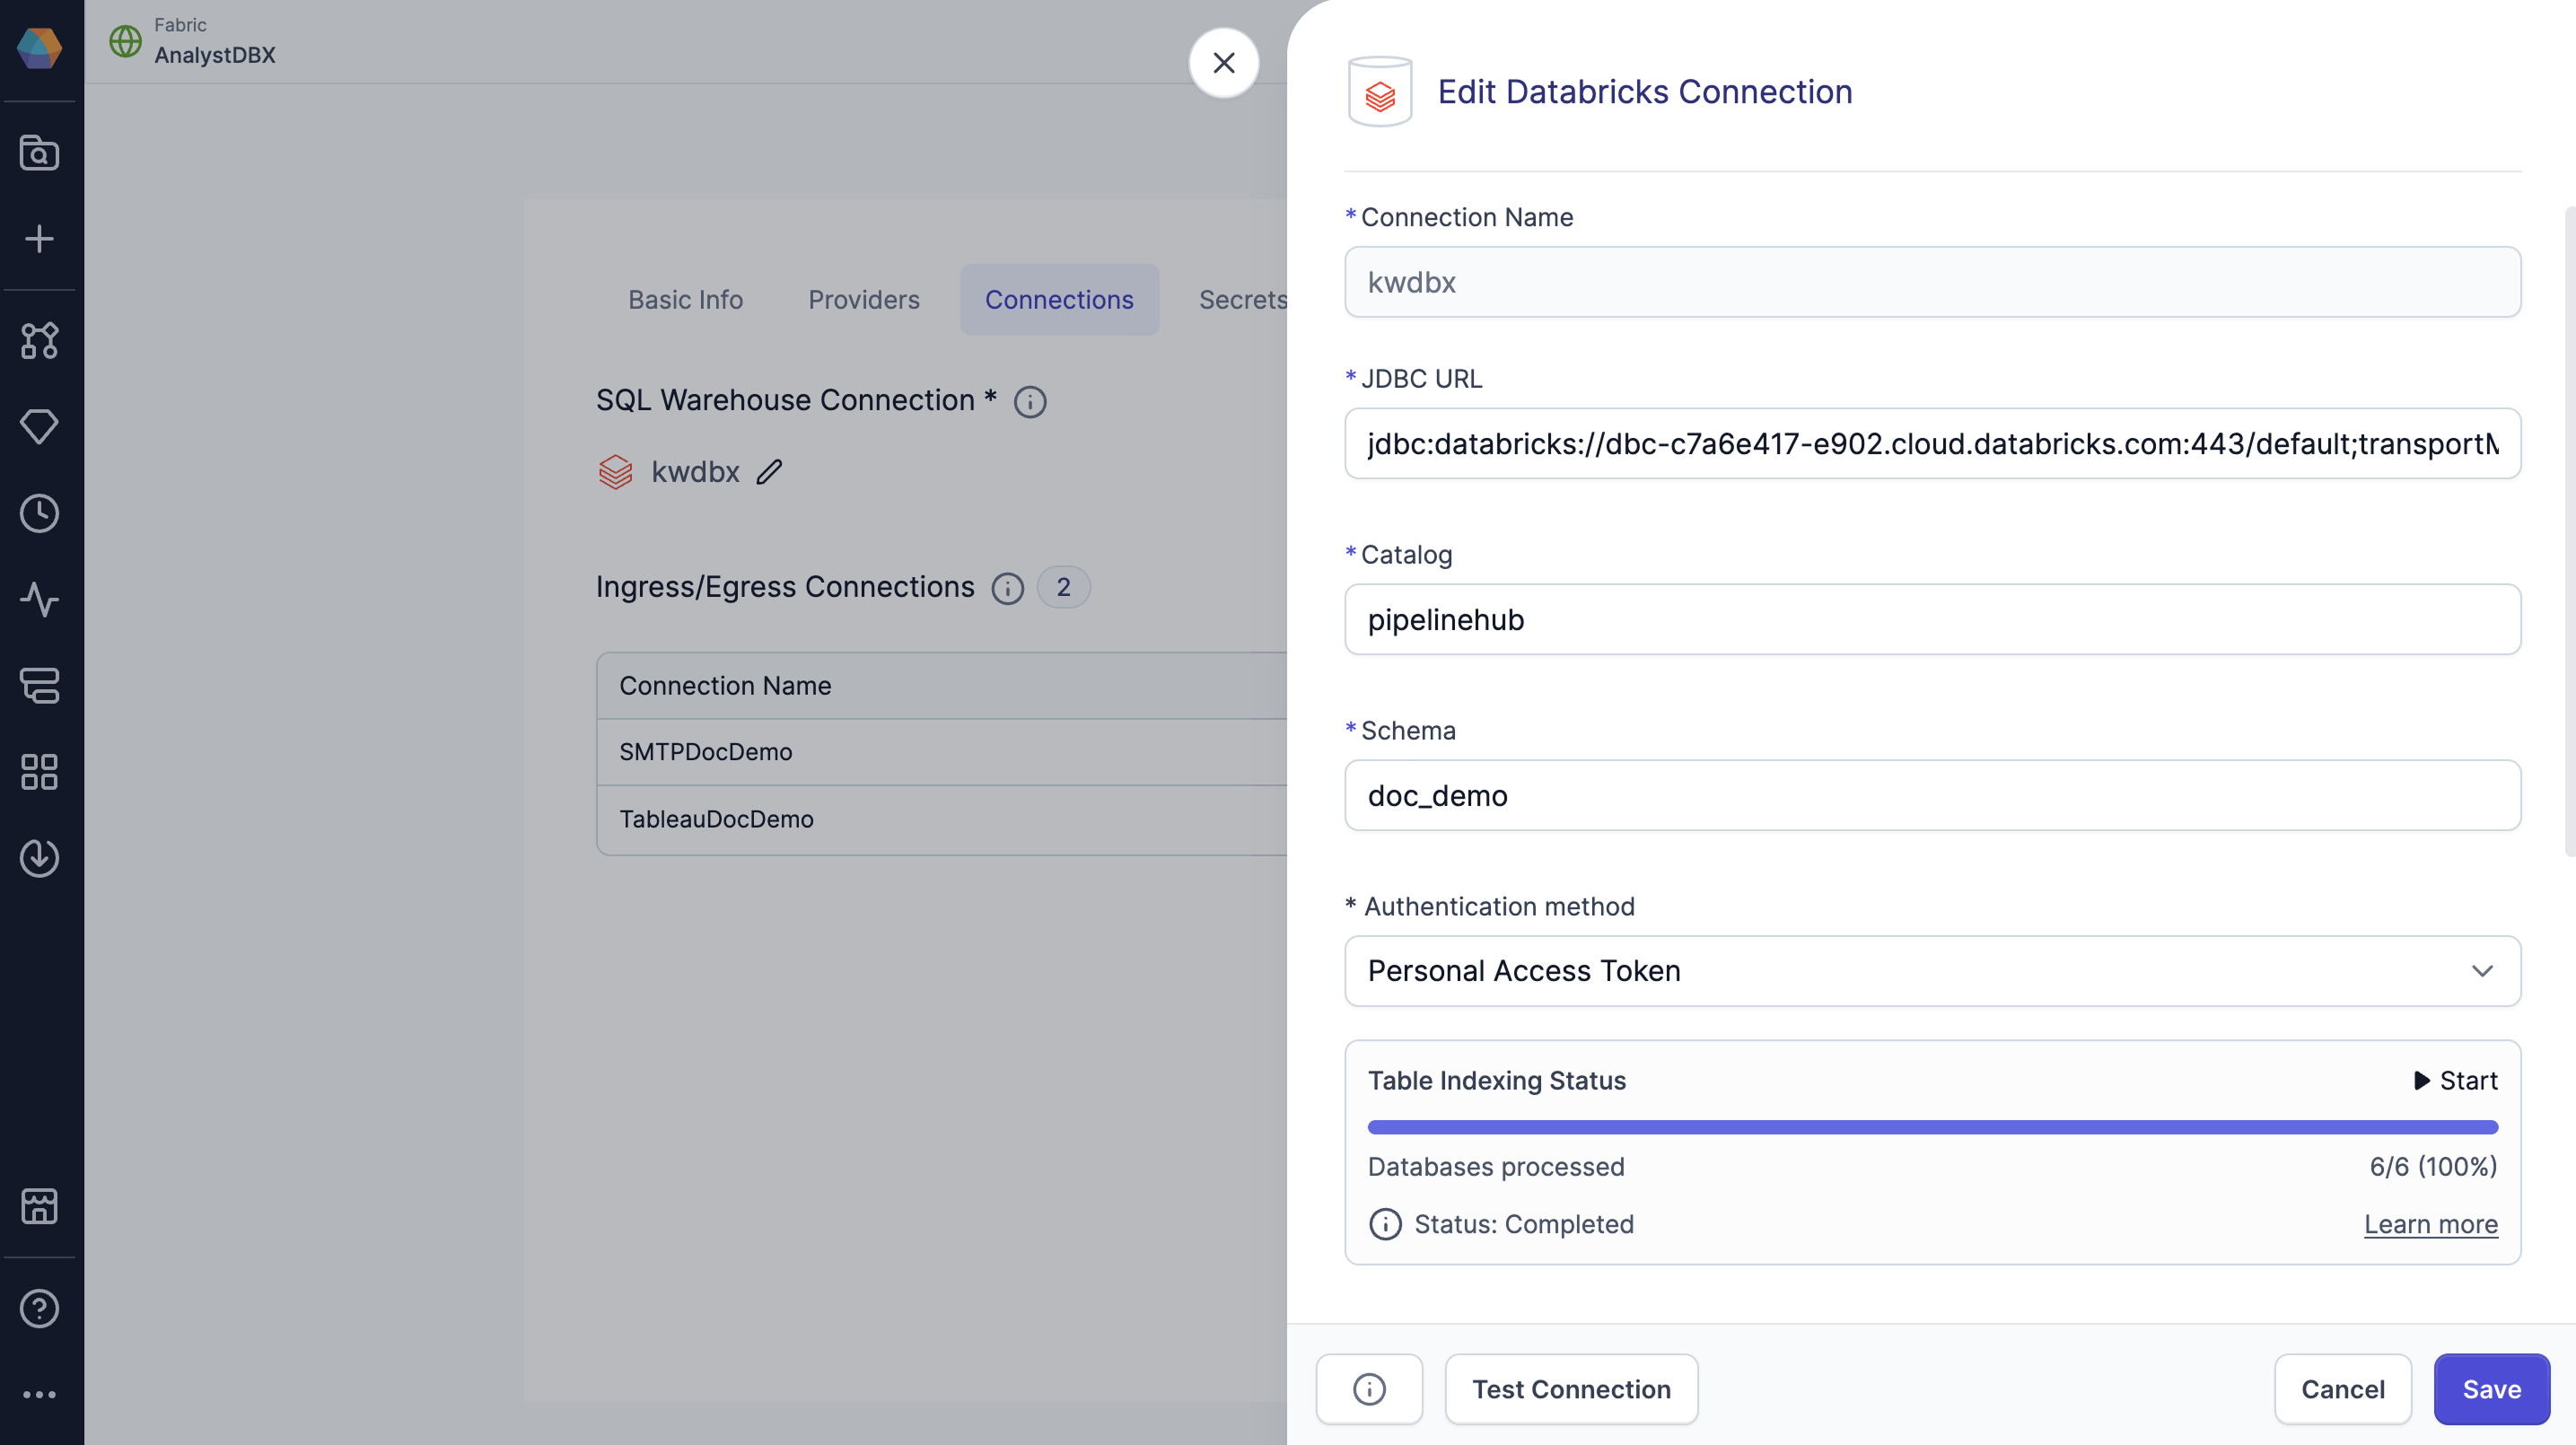Click the plus create-new icon in the sidebar

pyautogui.click(x=40, y=239)
